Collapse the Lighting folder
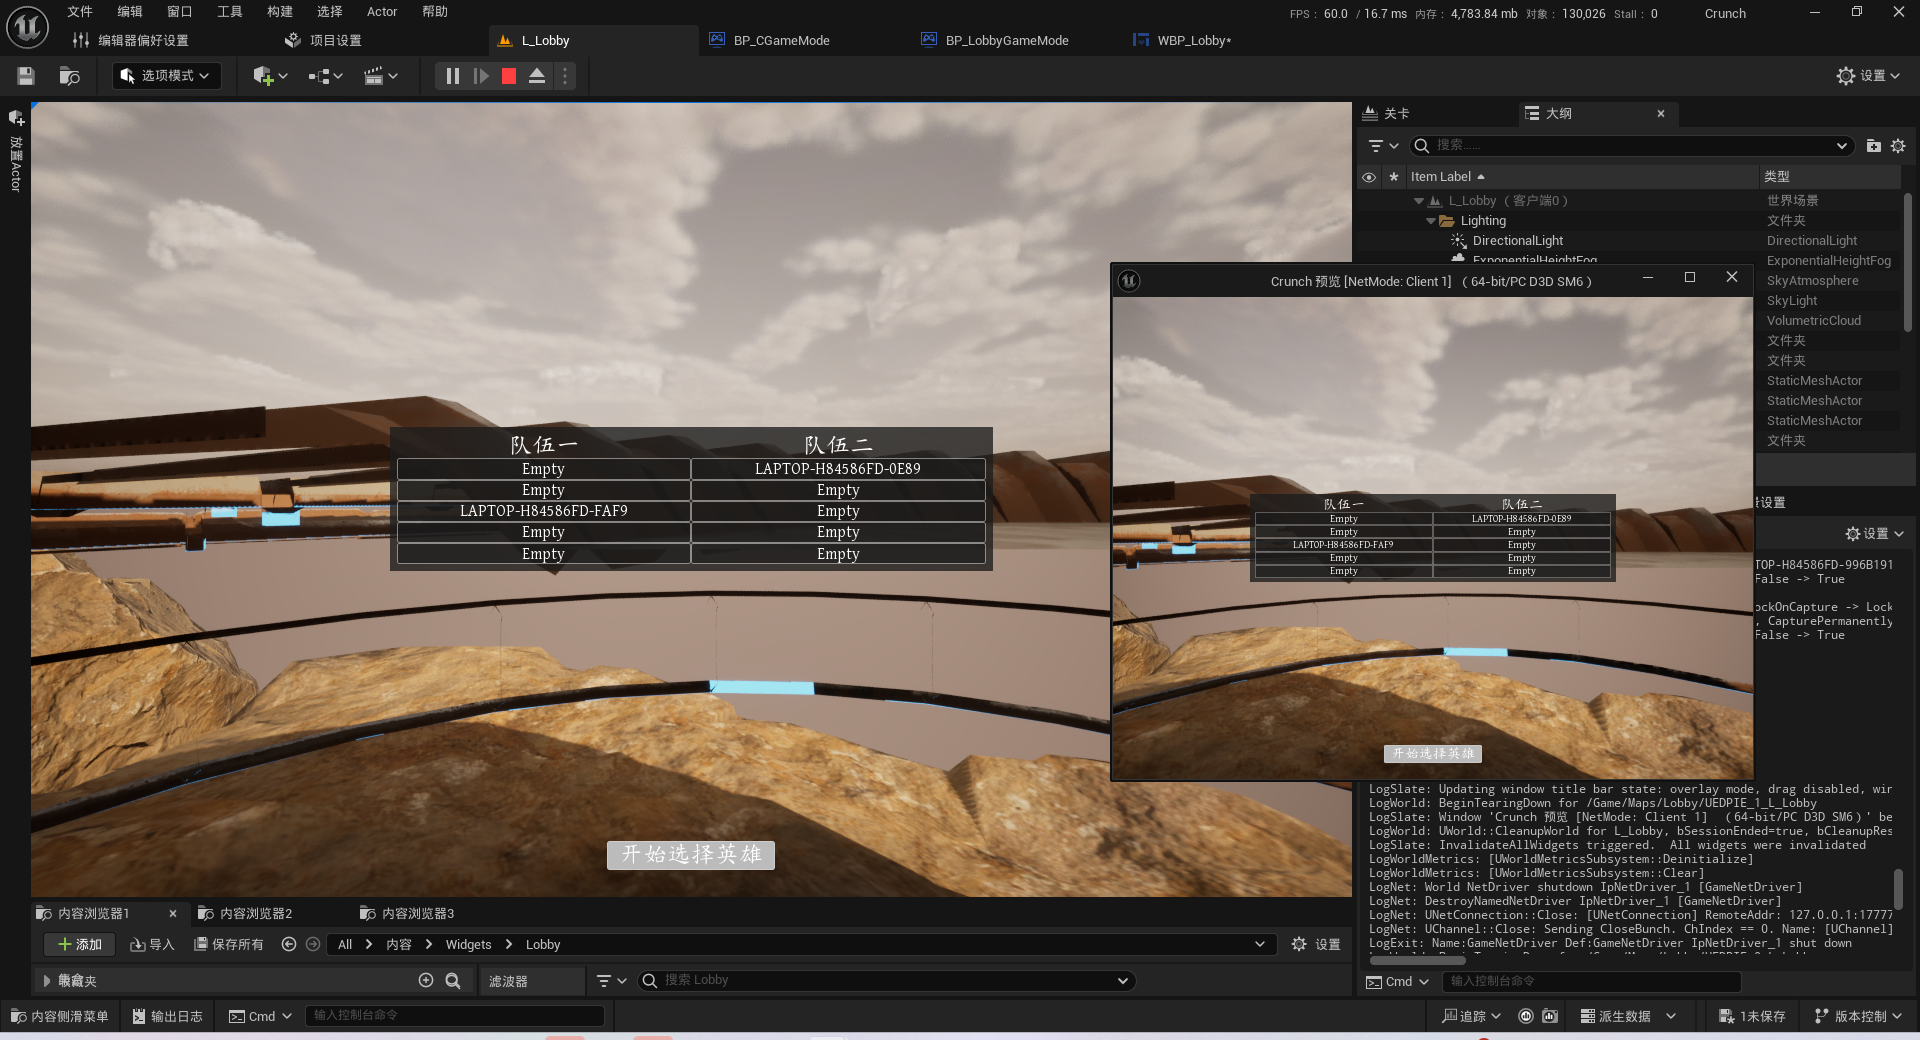Screen dimensions: 1920x1040 1430,221
